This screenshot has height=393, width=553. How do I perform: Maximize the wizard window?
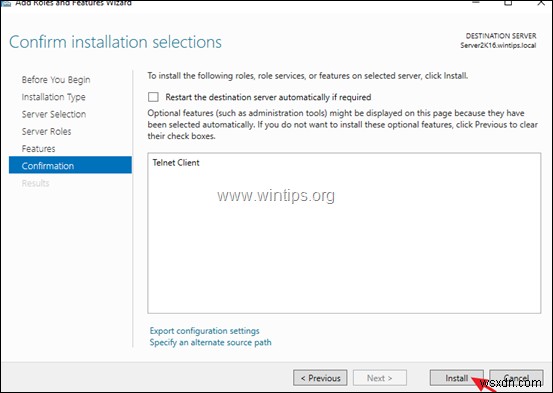pos(508,2)
